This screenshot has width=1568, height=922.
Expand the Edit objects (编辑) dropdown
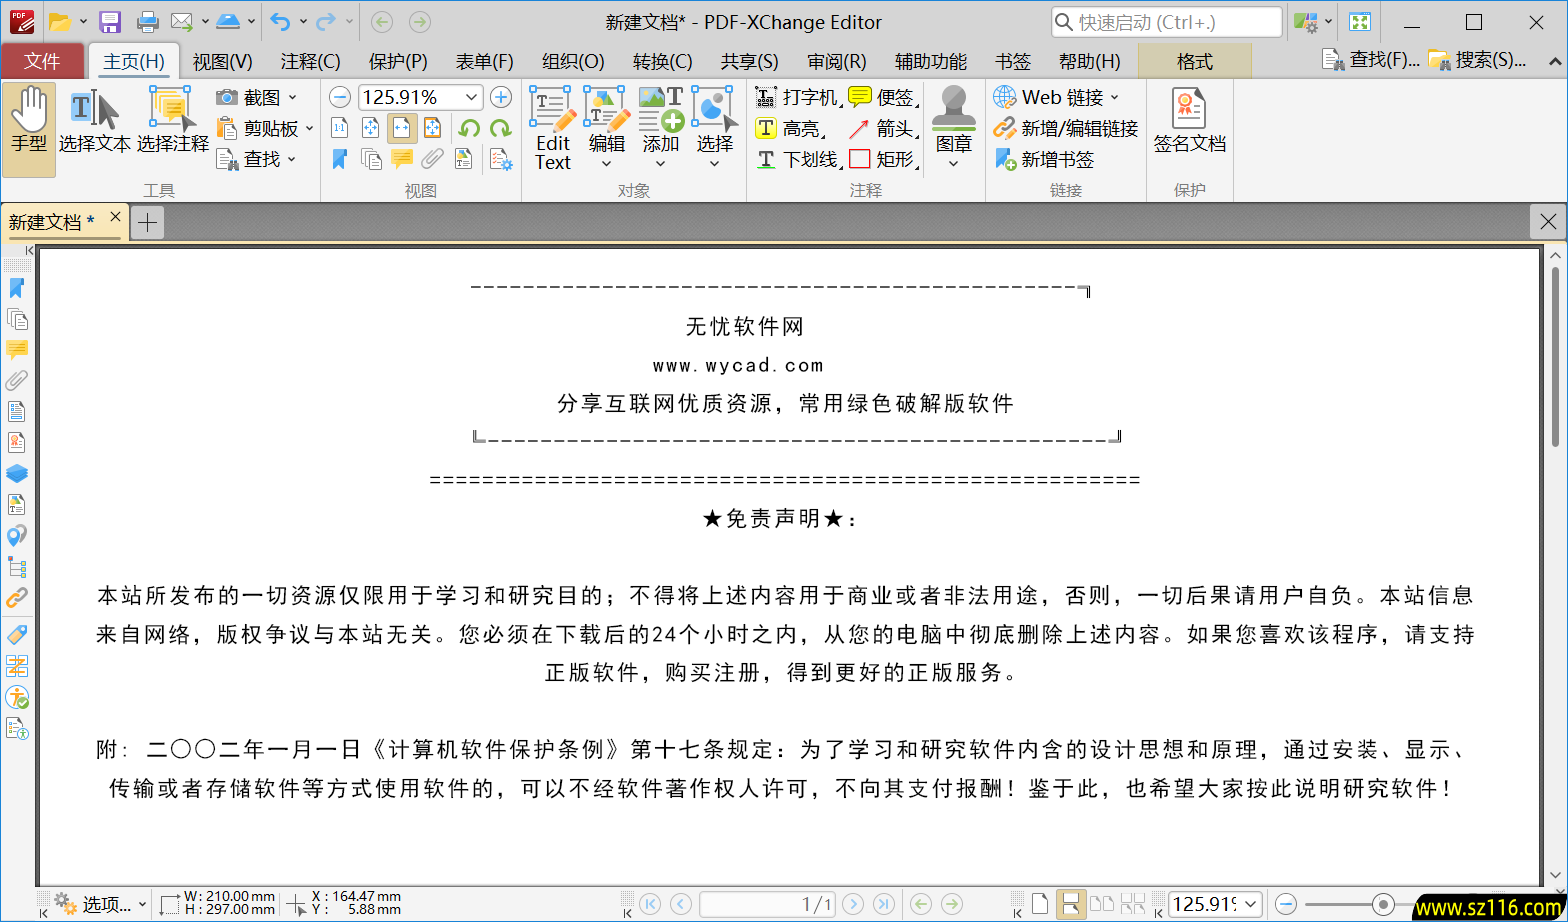606,164
